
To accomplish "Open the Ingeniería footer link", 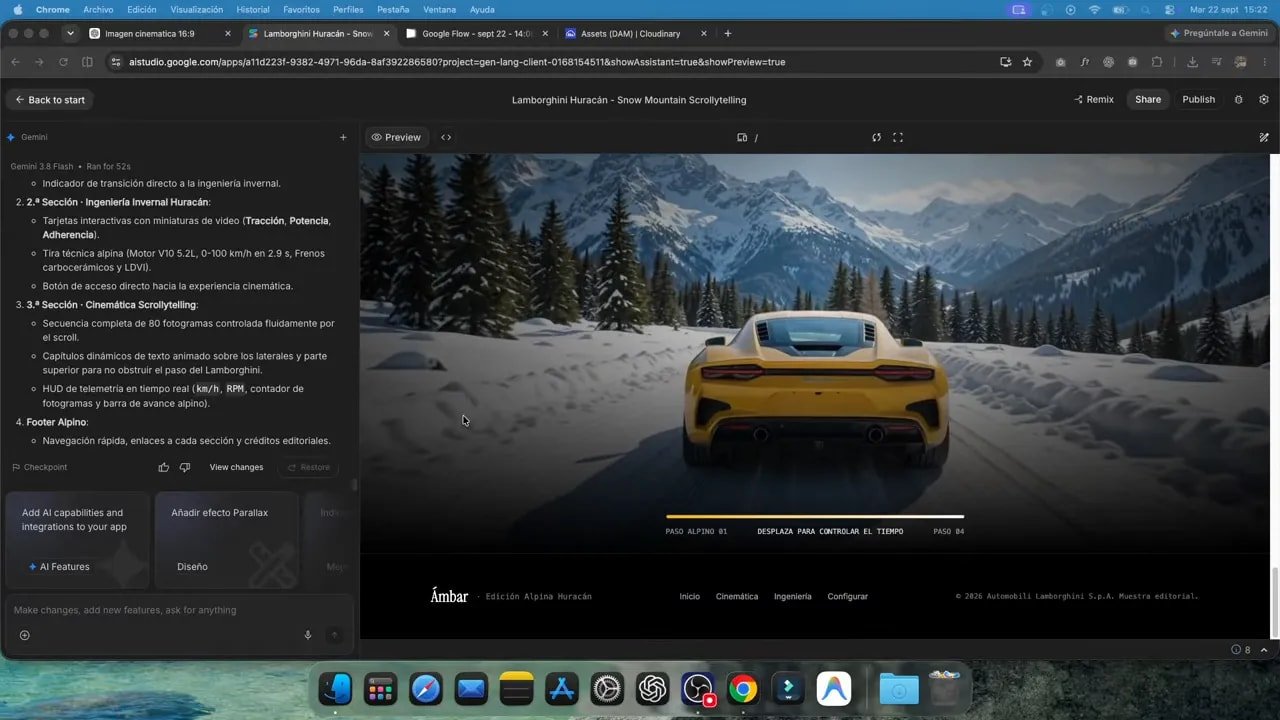I will tap(793, 596).
